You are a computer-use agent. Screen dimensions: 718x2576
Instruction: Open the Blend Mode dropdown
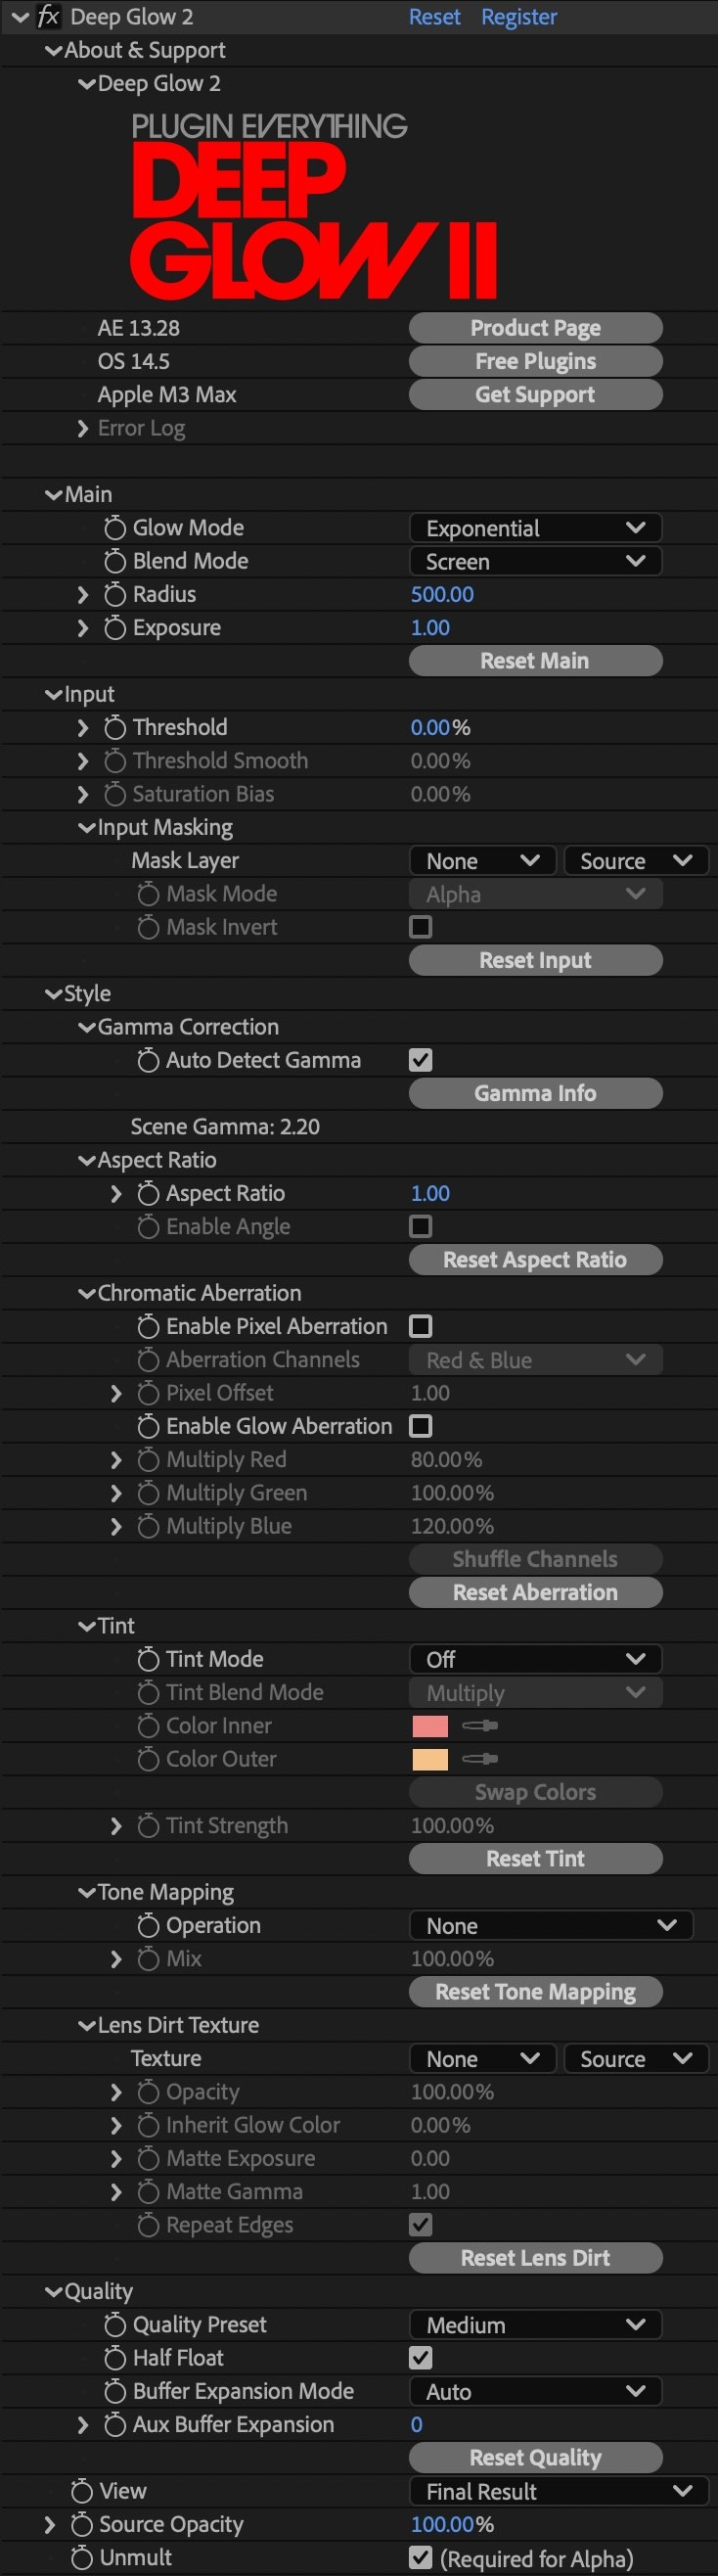(535, 561)
